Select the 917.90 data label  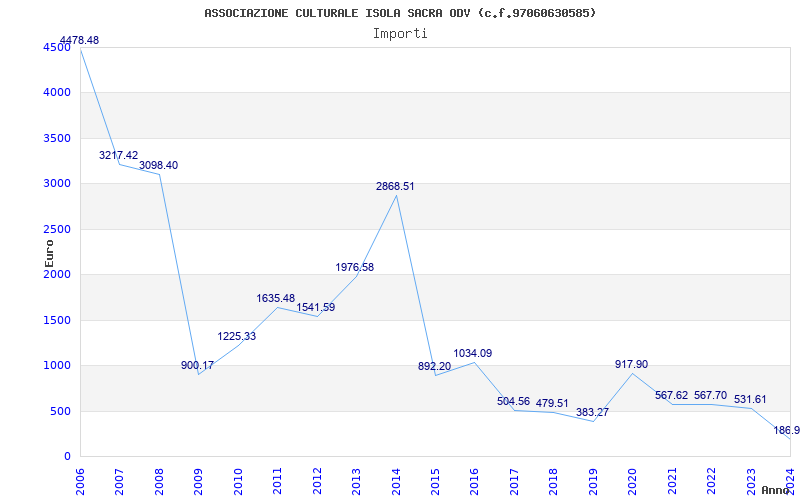click(632, 364)
